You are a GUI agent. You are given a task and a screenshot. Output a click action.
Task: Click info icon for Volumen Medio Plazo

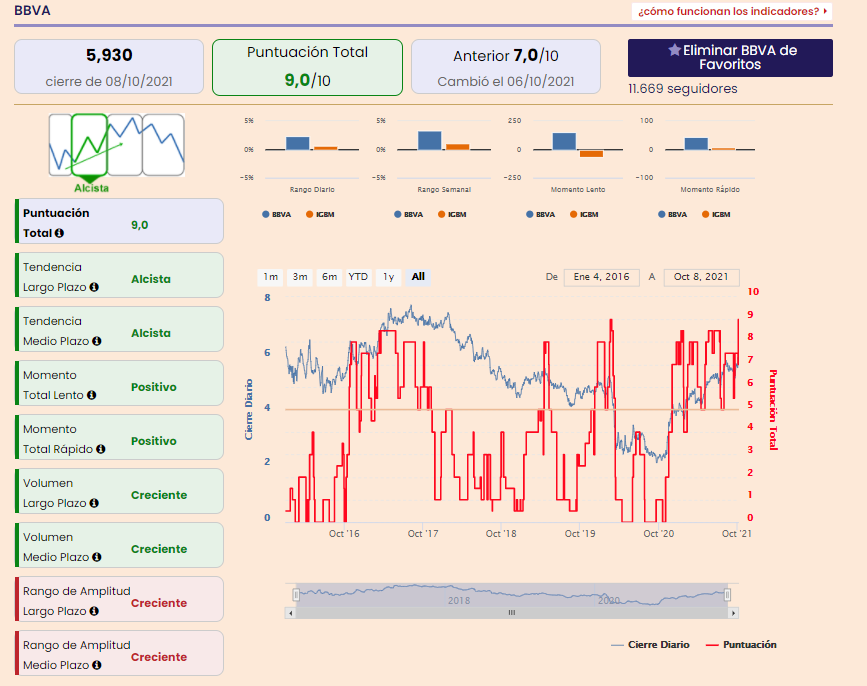click(x=97, y=557)
